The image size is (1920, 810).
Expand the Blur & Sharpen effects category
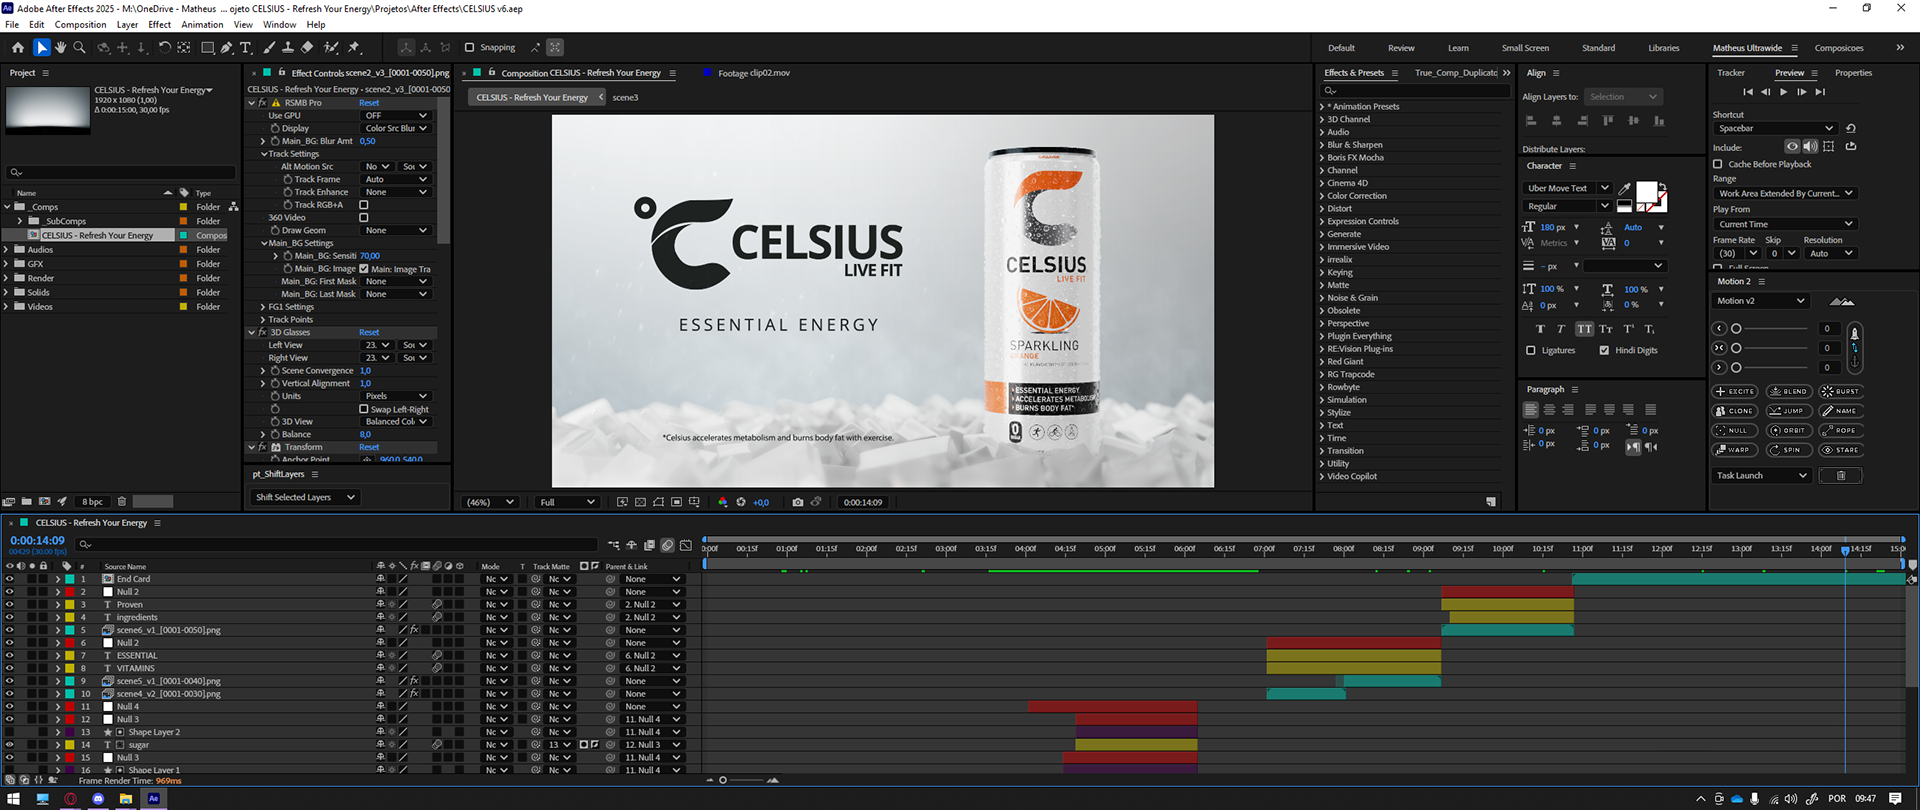[1322, 145]
